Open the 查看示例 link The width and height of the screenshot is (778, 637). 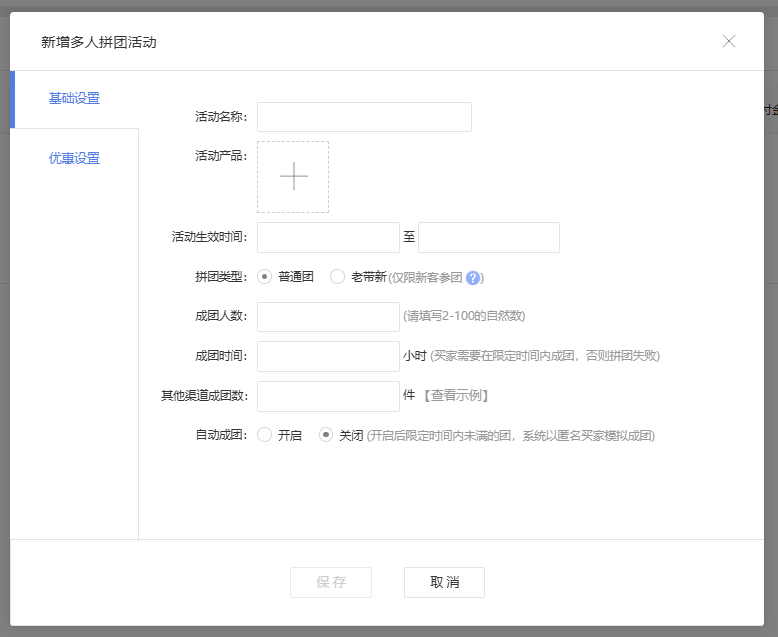456,395
